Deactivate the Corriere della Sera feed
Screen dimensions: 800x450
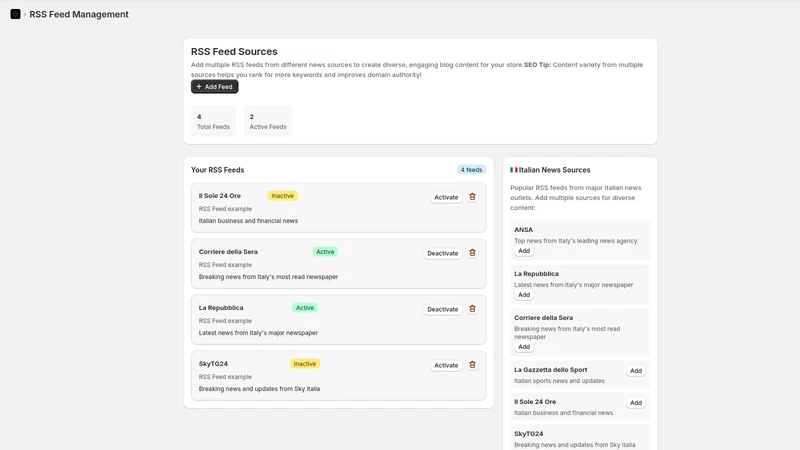442,254
